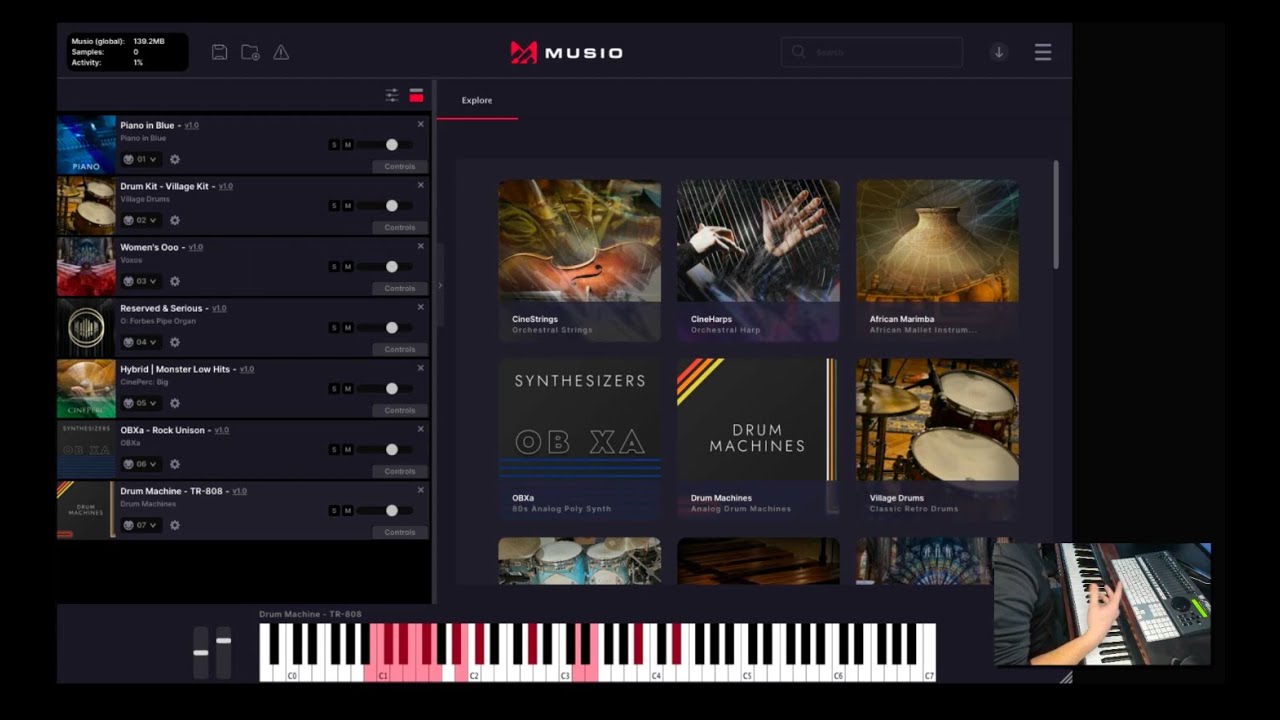The image size is (1280, 720).
Task: Open Controls for OBXa - Rock Unison
Action: pyautogui.click(x=399, y=472)
